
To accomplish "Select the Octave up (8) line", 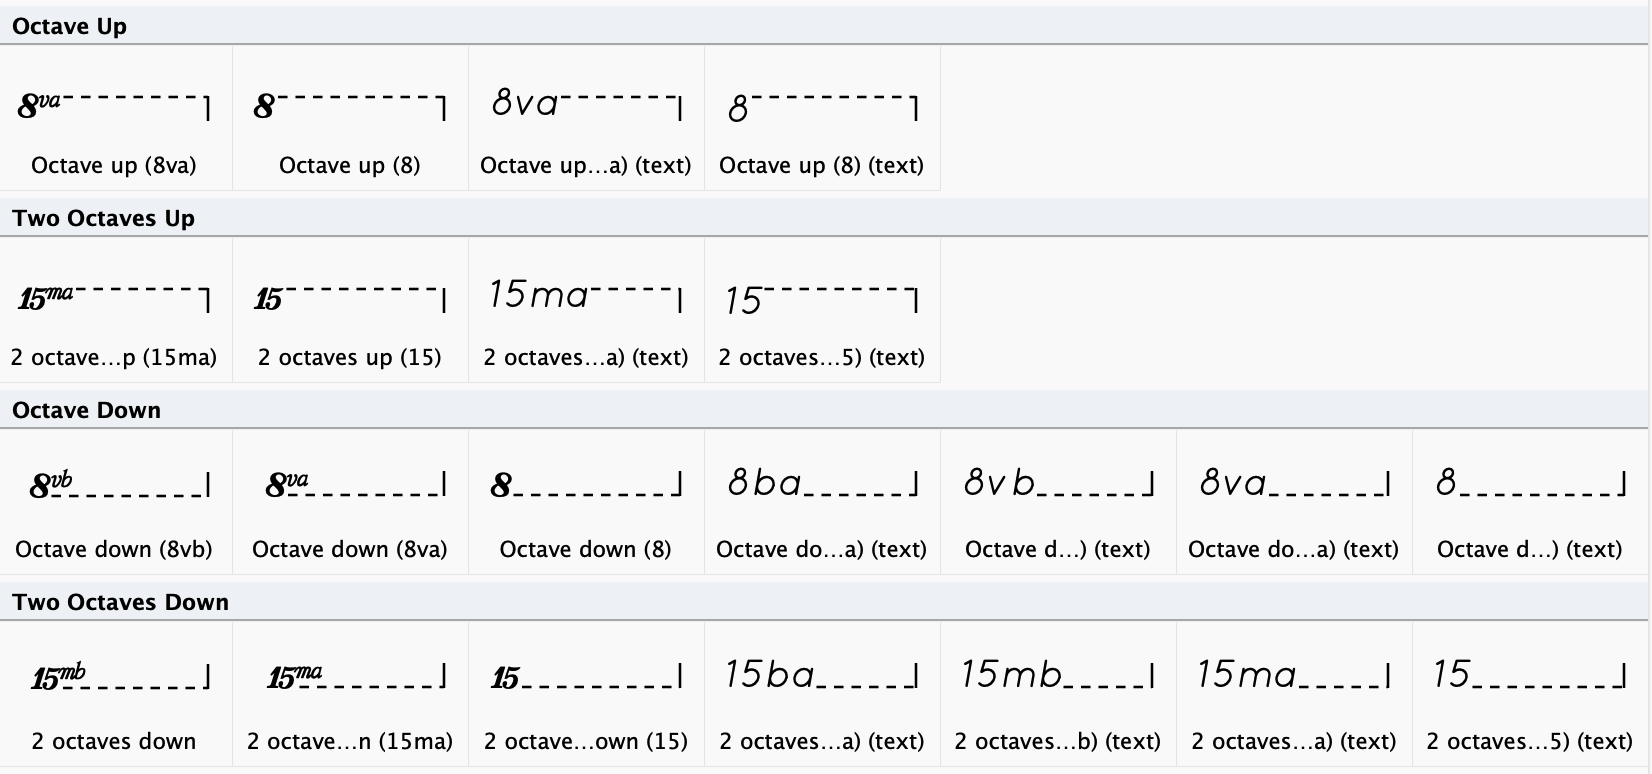I will [350, 115].
